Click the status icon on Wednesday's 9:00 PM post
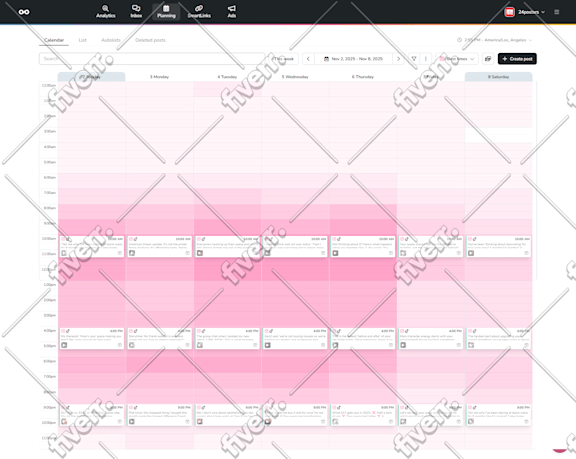Image resolution: width=576 pixels, height=459 pixels. click(x=323, y=422)
